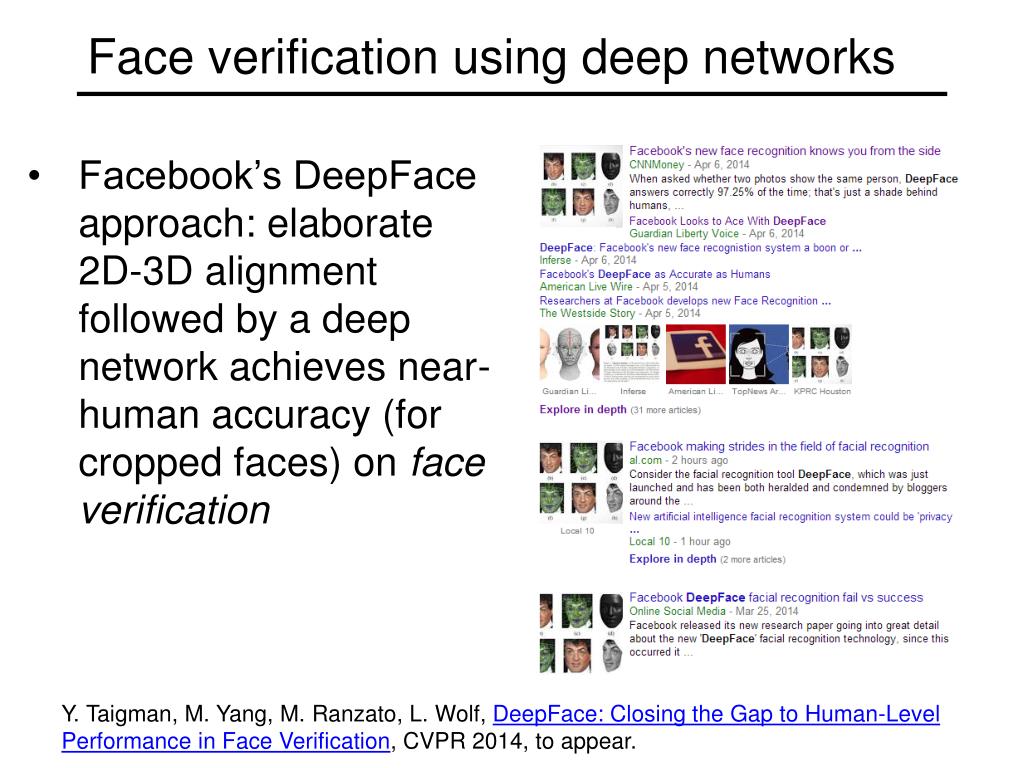The height and width of the screenshot is (768, 1024).
Task: Click the bullet text about Facebook's DeepFace approach
Action: (283, 343)
